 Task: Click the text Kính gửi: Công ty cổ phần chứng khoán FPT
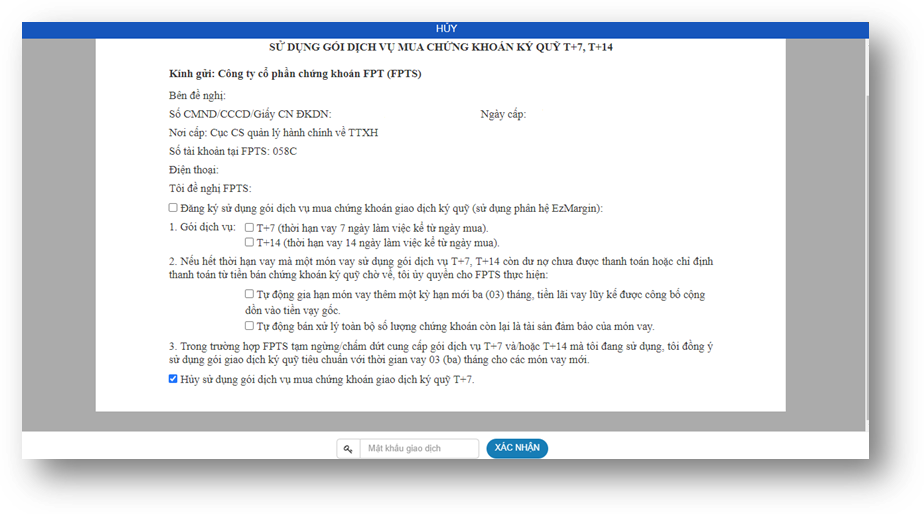point(295,74)
